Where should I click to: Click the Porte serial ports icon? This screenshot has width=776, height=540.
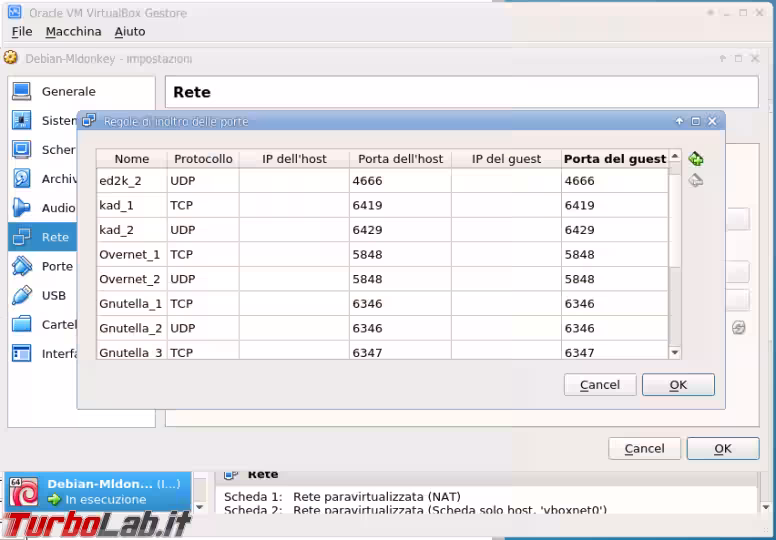22,266
